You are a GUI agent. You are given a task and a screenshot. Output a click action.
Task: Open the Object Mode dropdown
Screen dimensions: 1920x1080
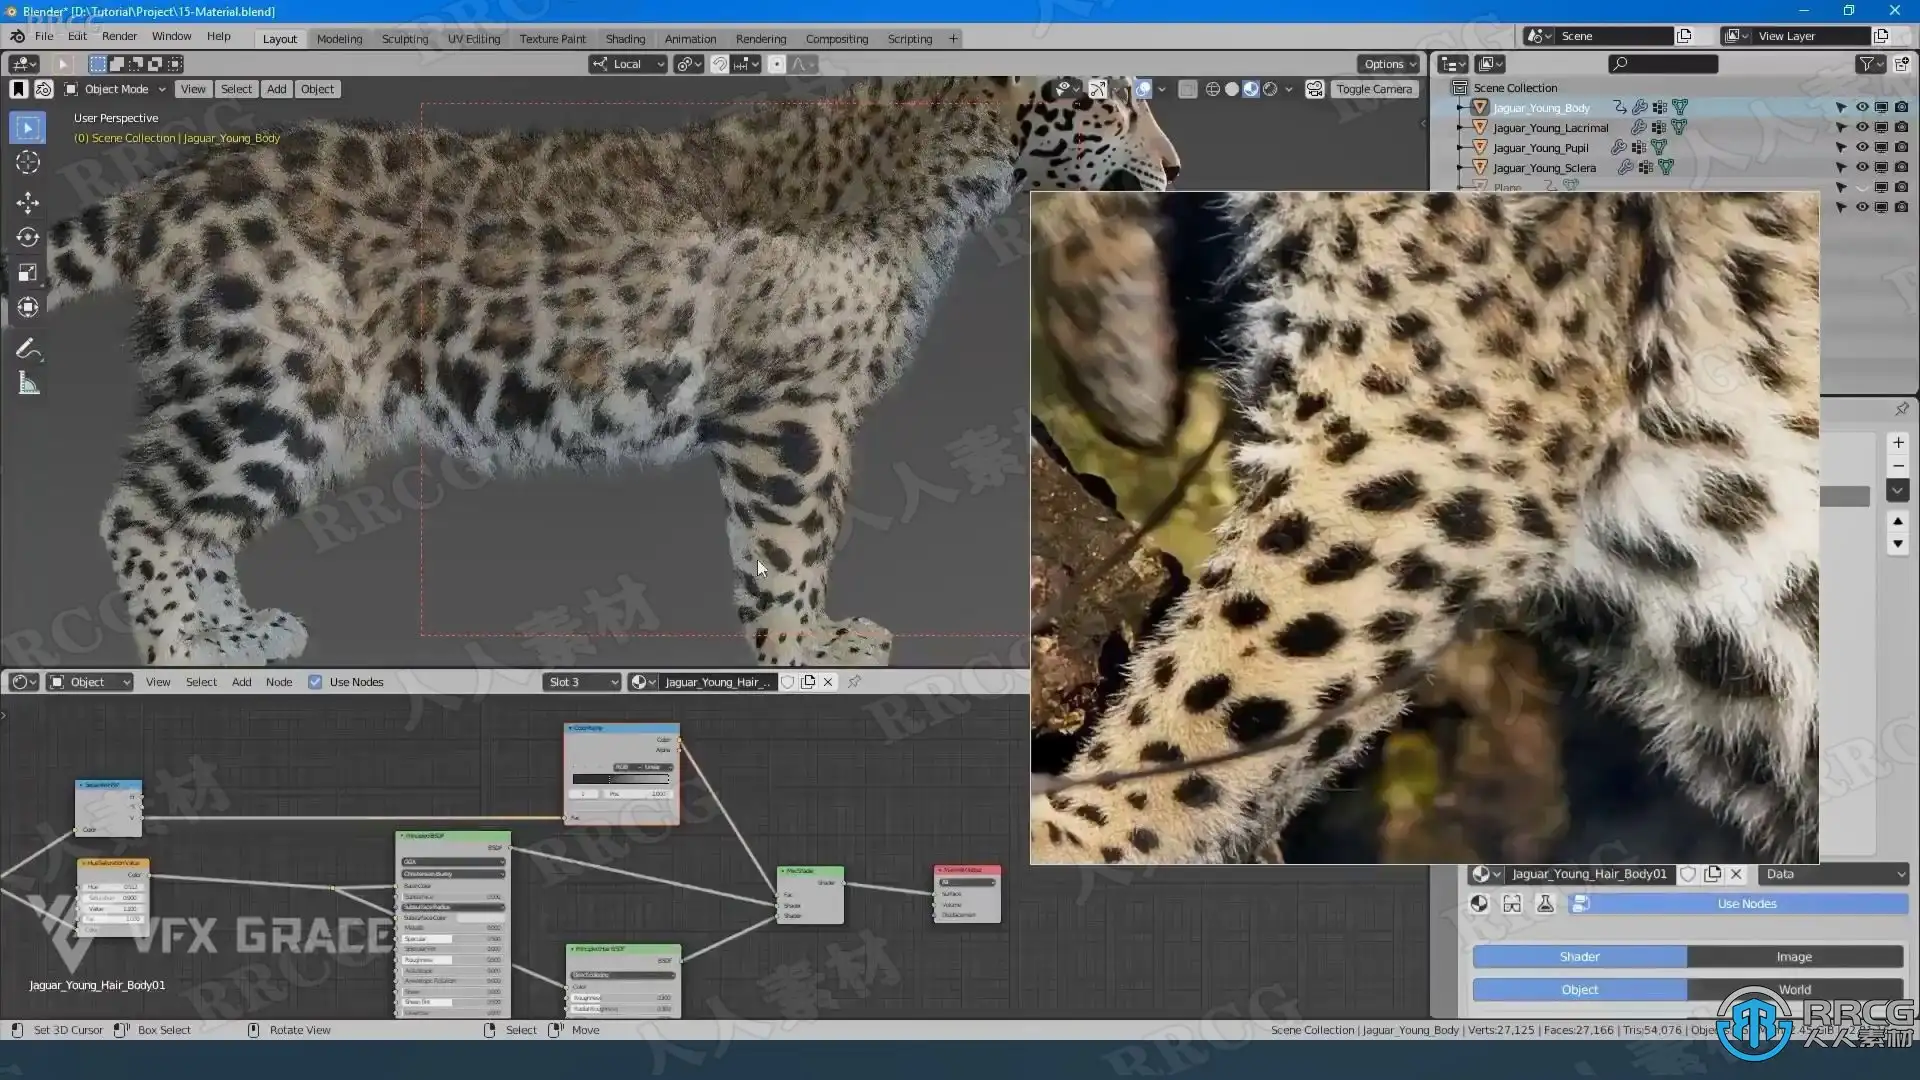(x=115, y=89)
